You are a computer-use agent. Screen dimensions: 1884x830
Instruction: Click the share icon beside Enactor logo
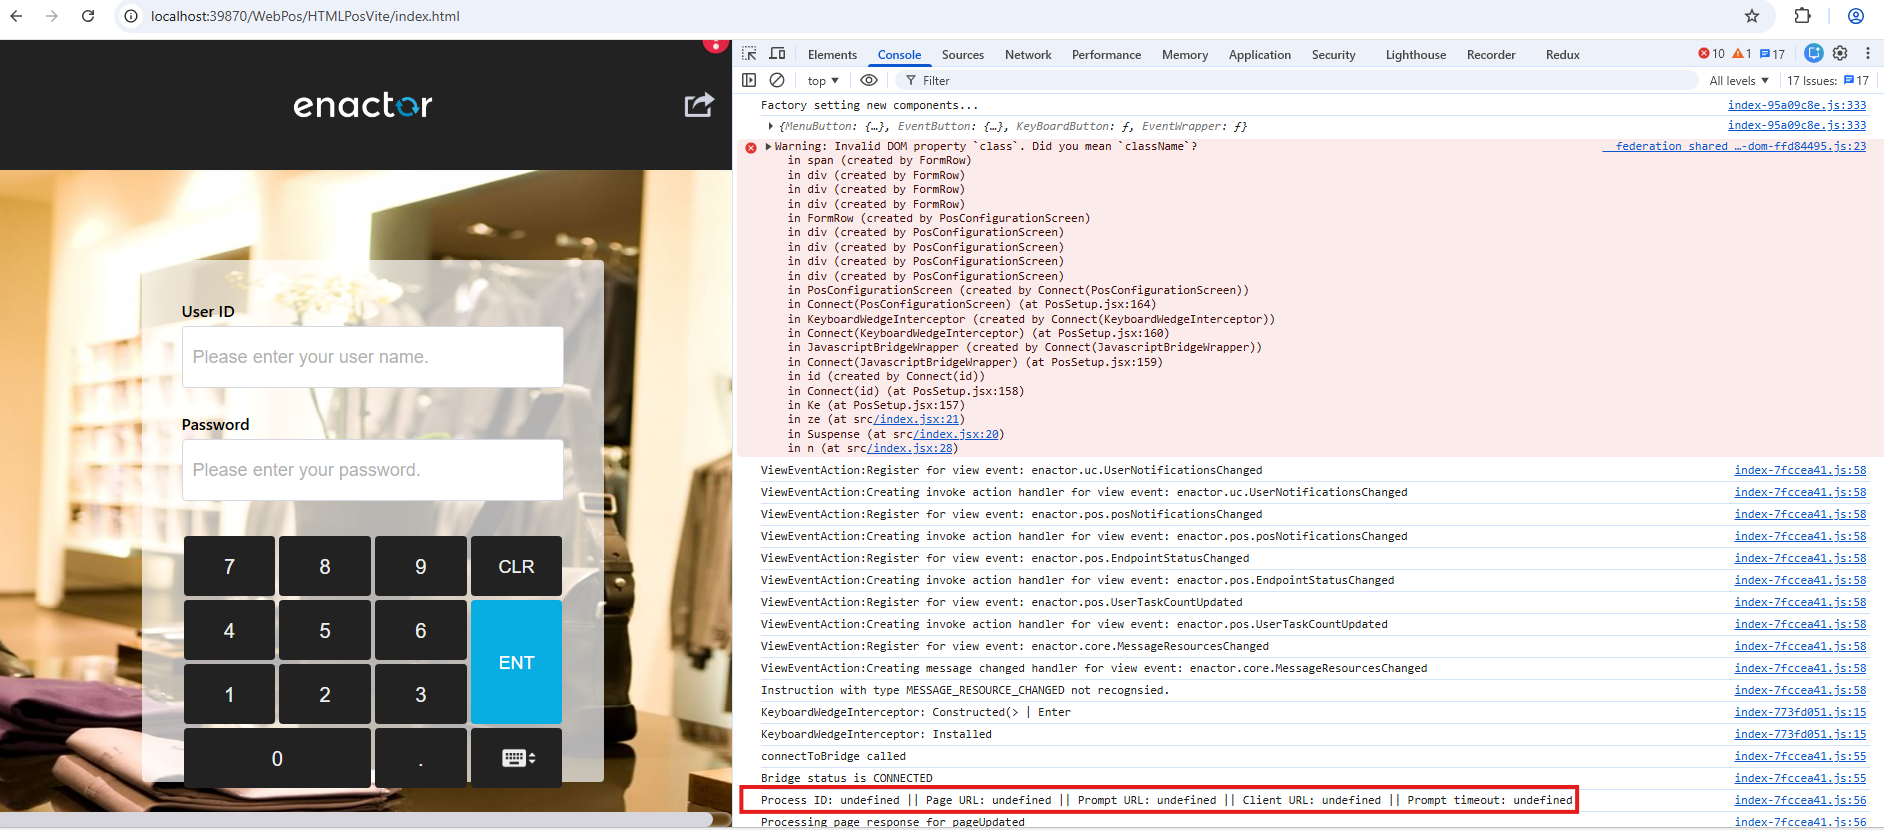point(699,105)
